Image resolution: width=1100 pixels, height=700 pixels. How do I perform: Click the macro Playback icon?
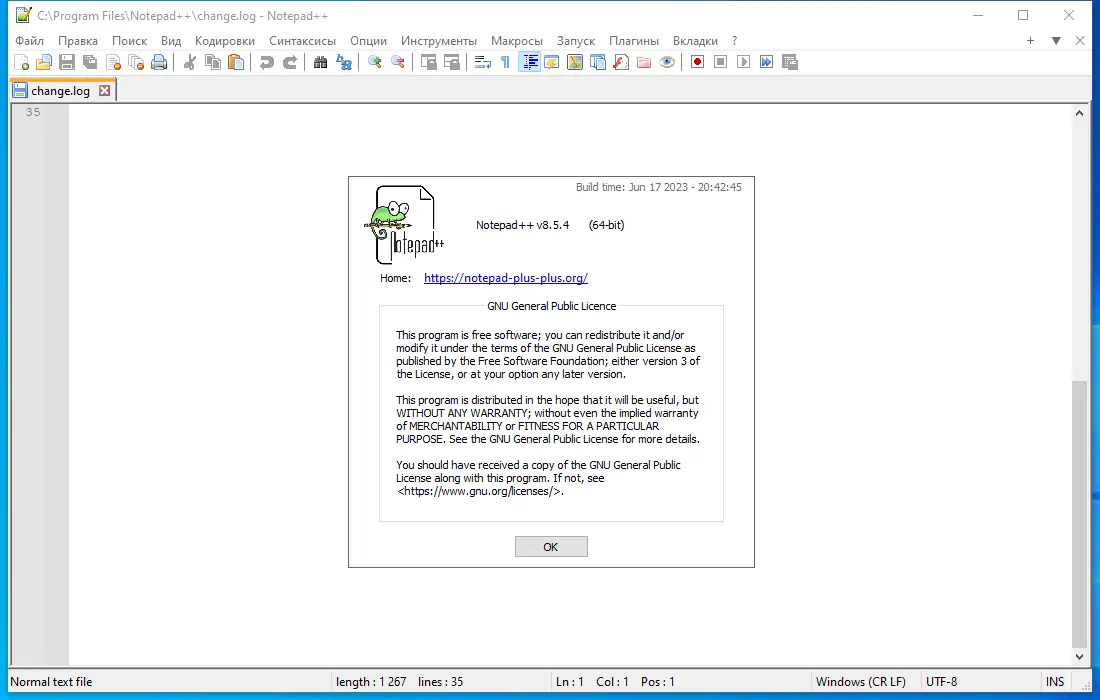pyautogui.click(x=744, y=62)
